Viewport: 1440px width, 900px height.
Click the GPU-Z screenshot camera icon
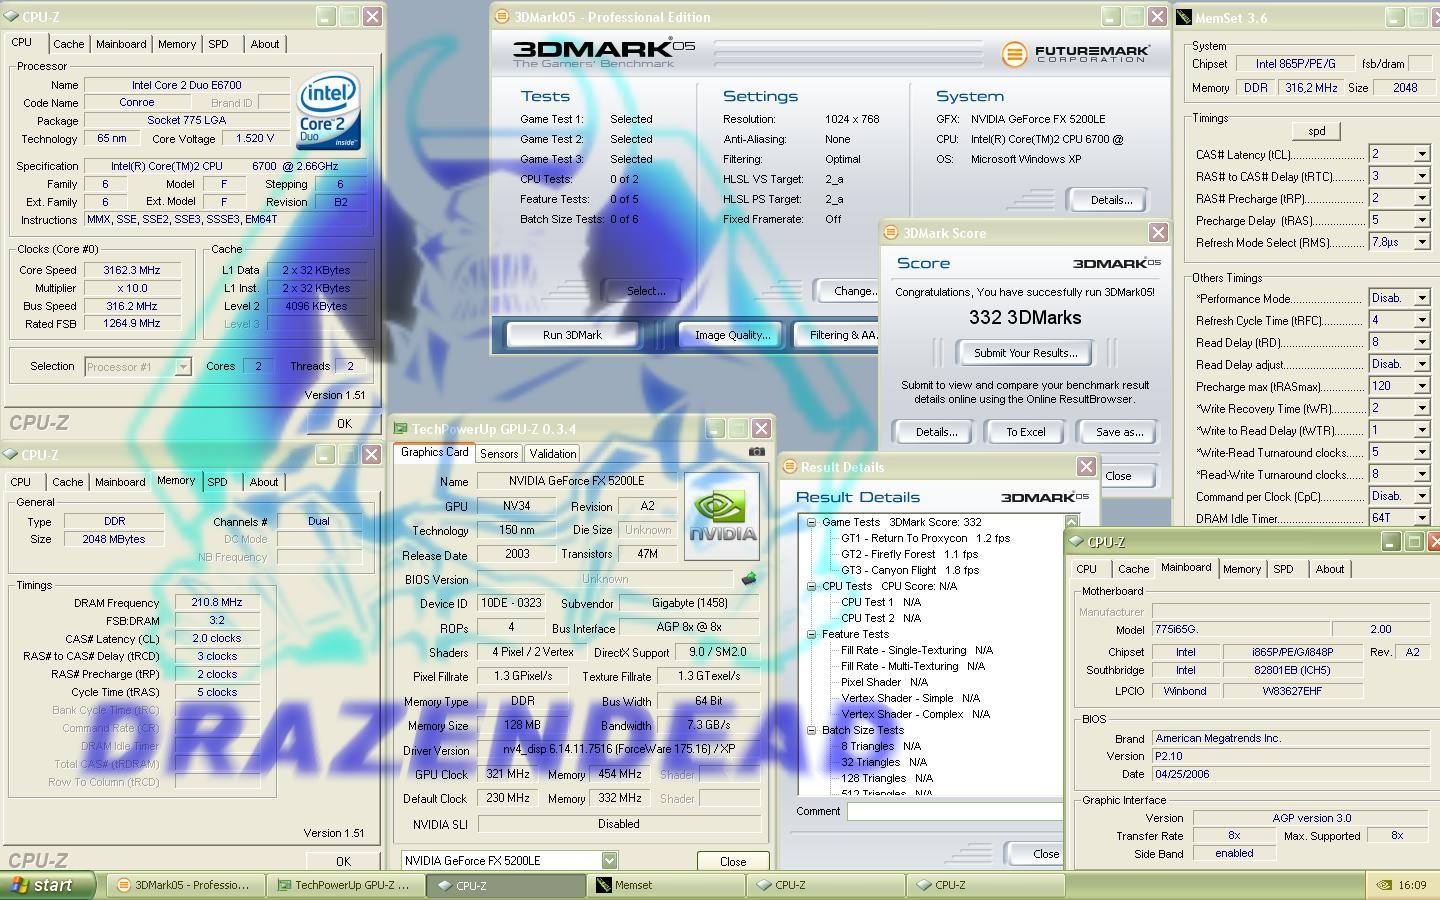tap(756, 452)
